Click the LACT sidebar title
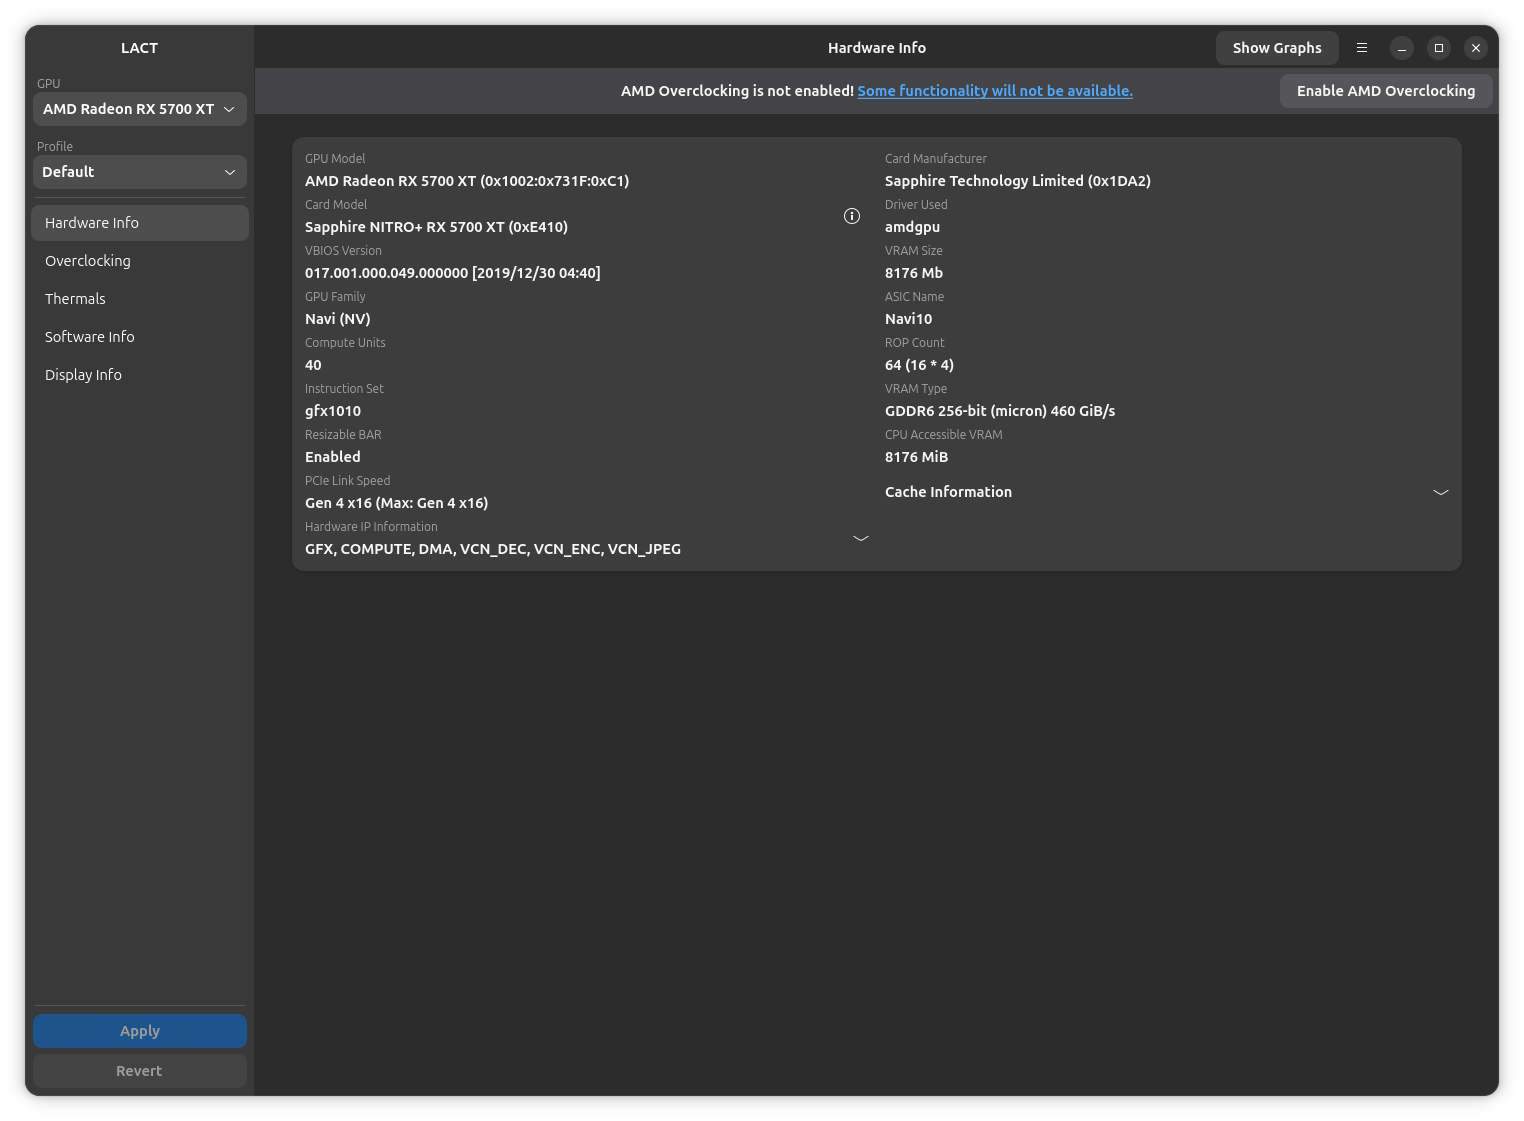This screenshot has height=1121, width=1524. (139, 48)
